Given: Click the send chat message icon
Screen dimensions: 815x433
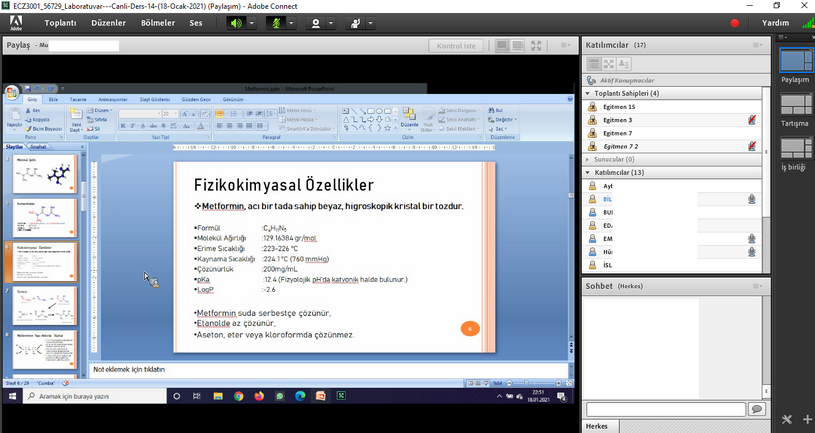Looking at the screenshot, I should 757,409.
